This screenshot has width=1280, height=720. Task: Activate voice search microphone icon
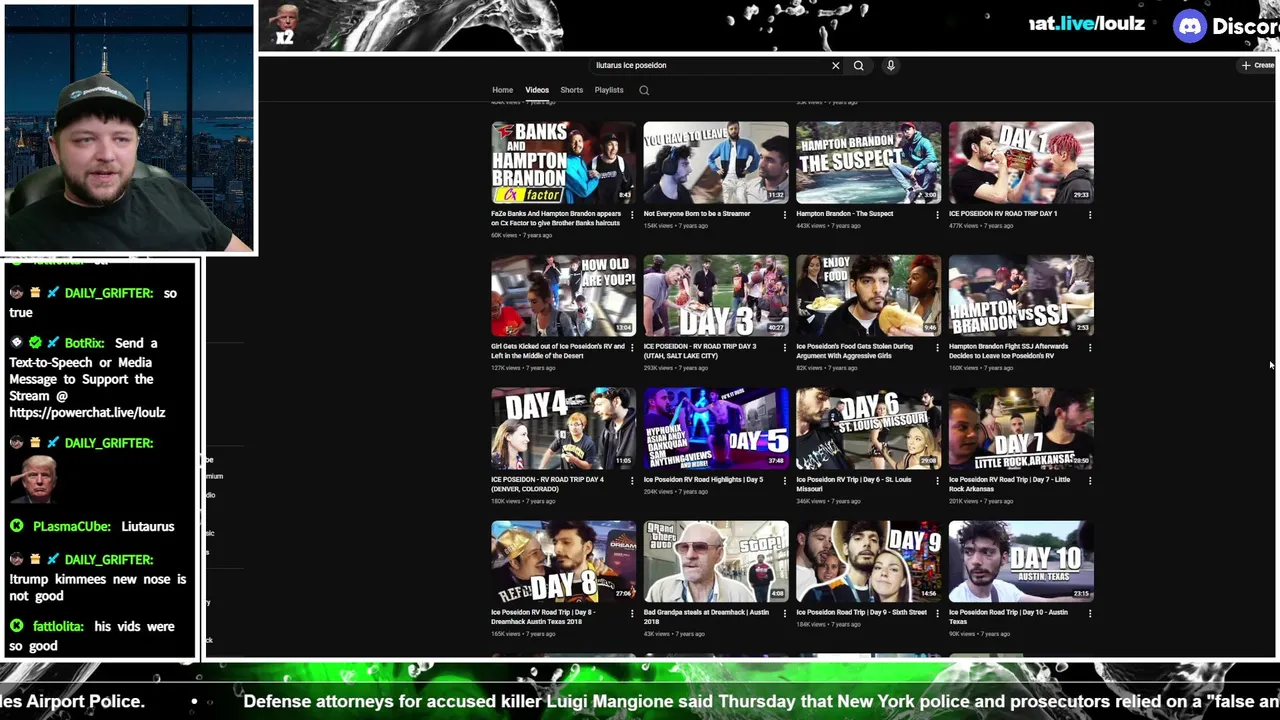pos(890,66)
